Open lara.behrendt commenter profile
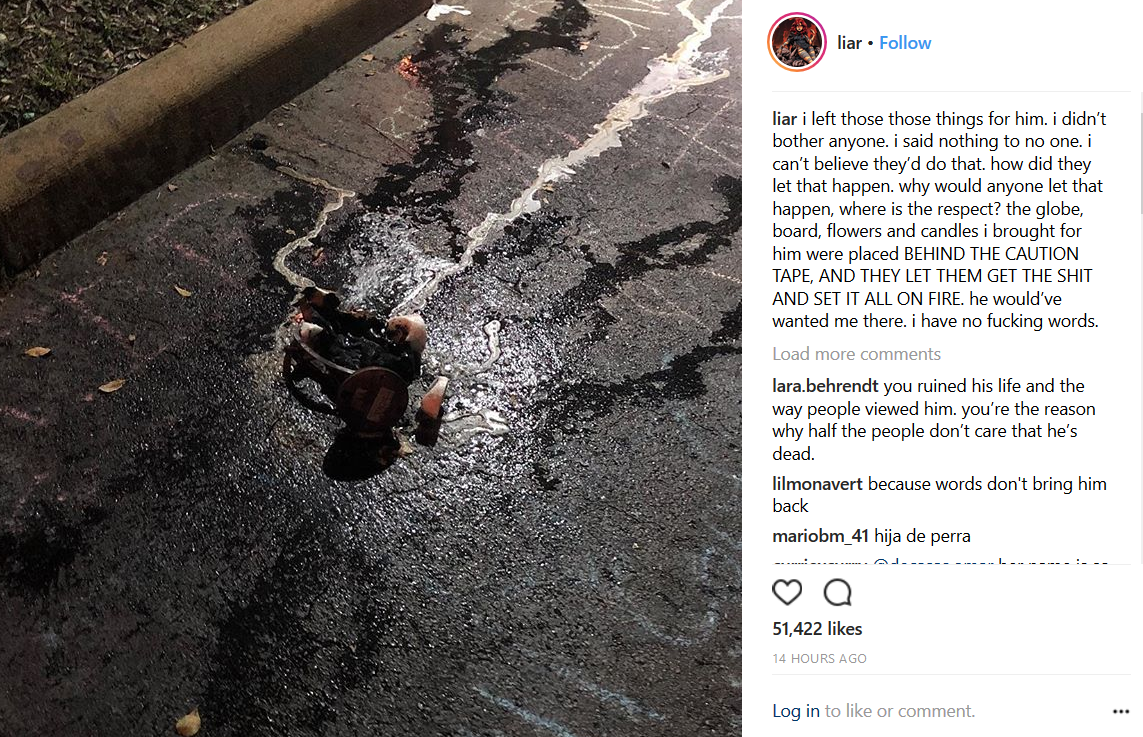This screenshot has height=737, width=1143. [x=825, y=386]
